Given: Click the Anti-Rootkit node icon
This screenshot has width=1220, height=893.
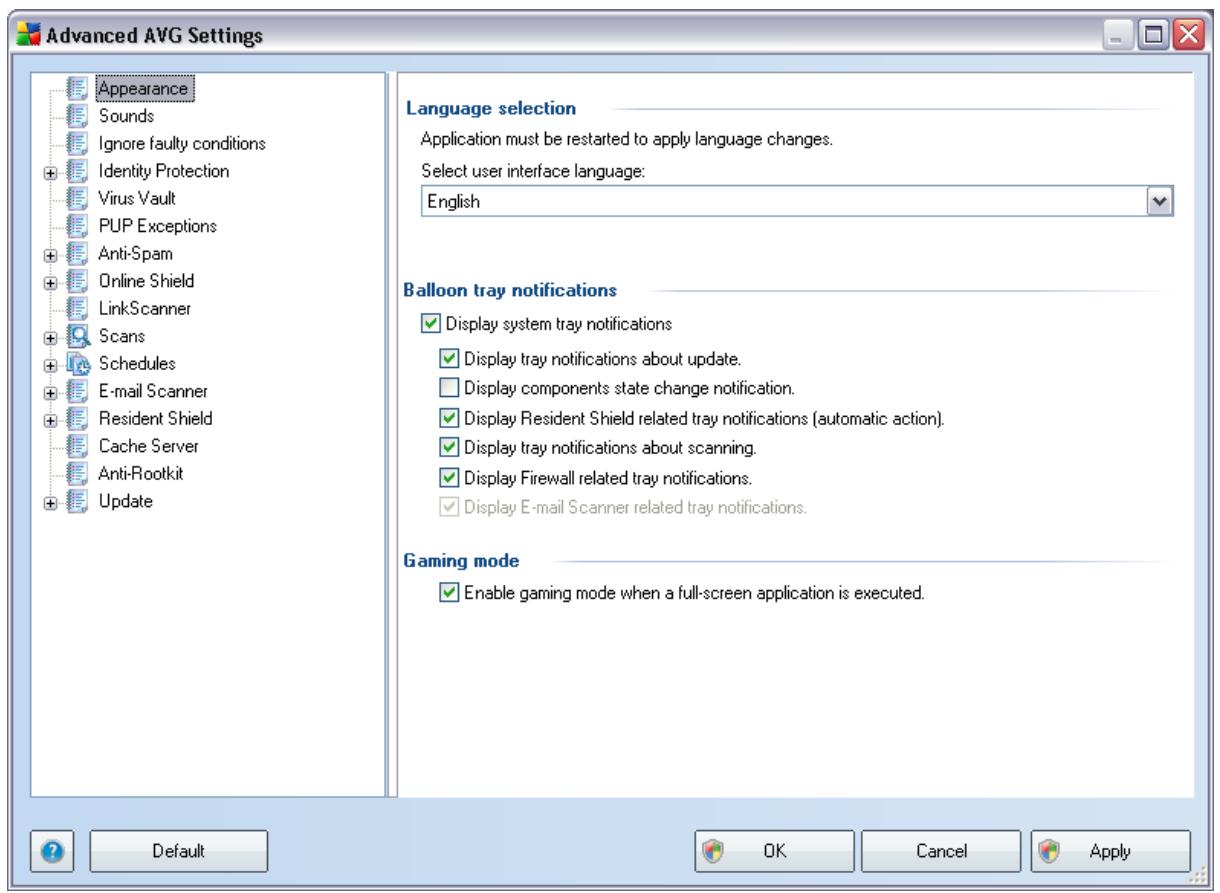Looking at the screenshot, I should [79, 473].
